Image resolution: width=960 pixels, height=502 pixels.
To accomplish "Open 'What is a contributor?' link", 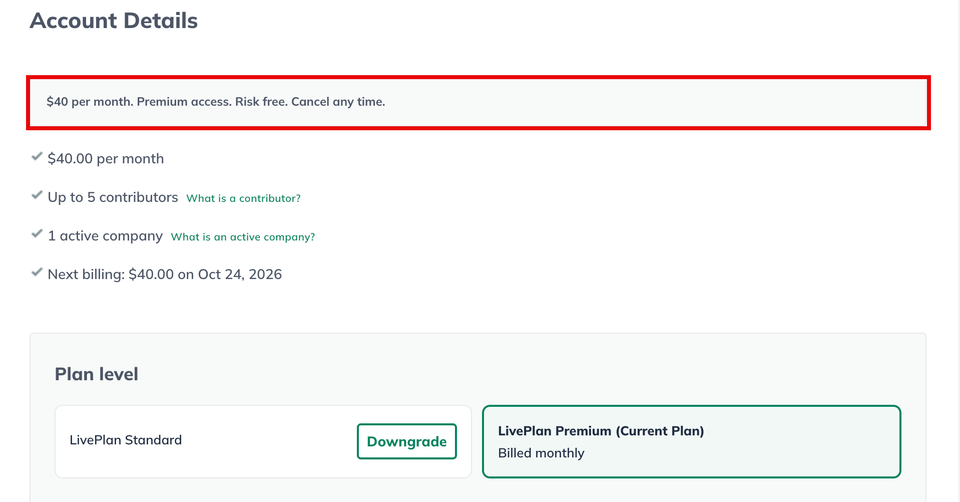I will (243, 198).
